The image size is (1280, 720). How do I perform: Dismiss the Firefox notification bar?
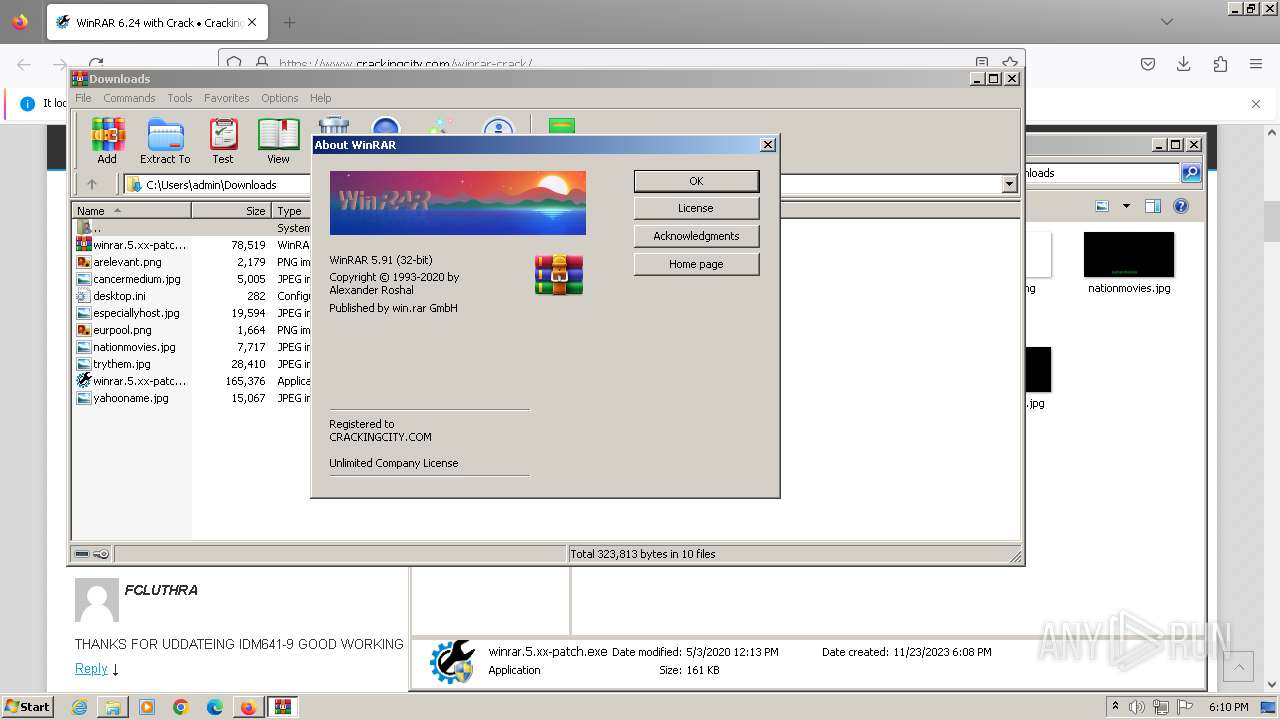(x=1256, y=103)
